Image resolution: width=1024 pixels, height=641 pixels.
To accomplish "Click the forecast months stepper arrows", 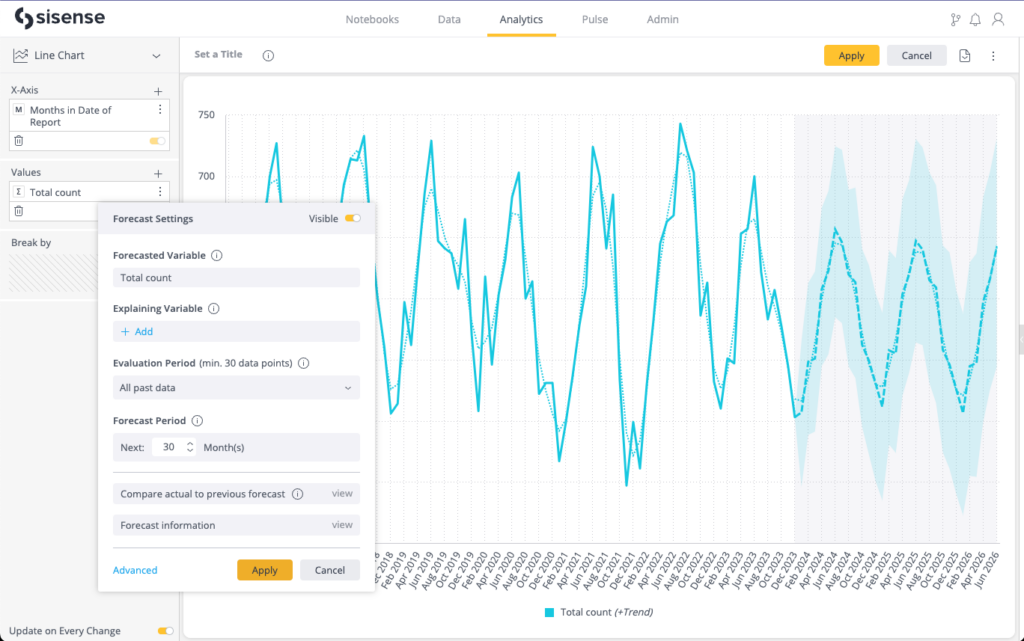I will coord(190,447).
